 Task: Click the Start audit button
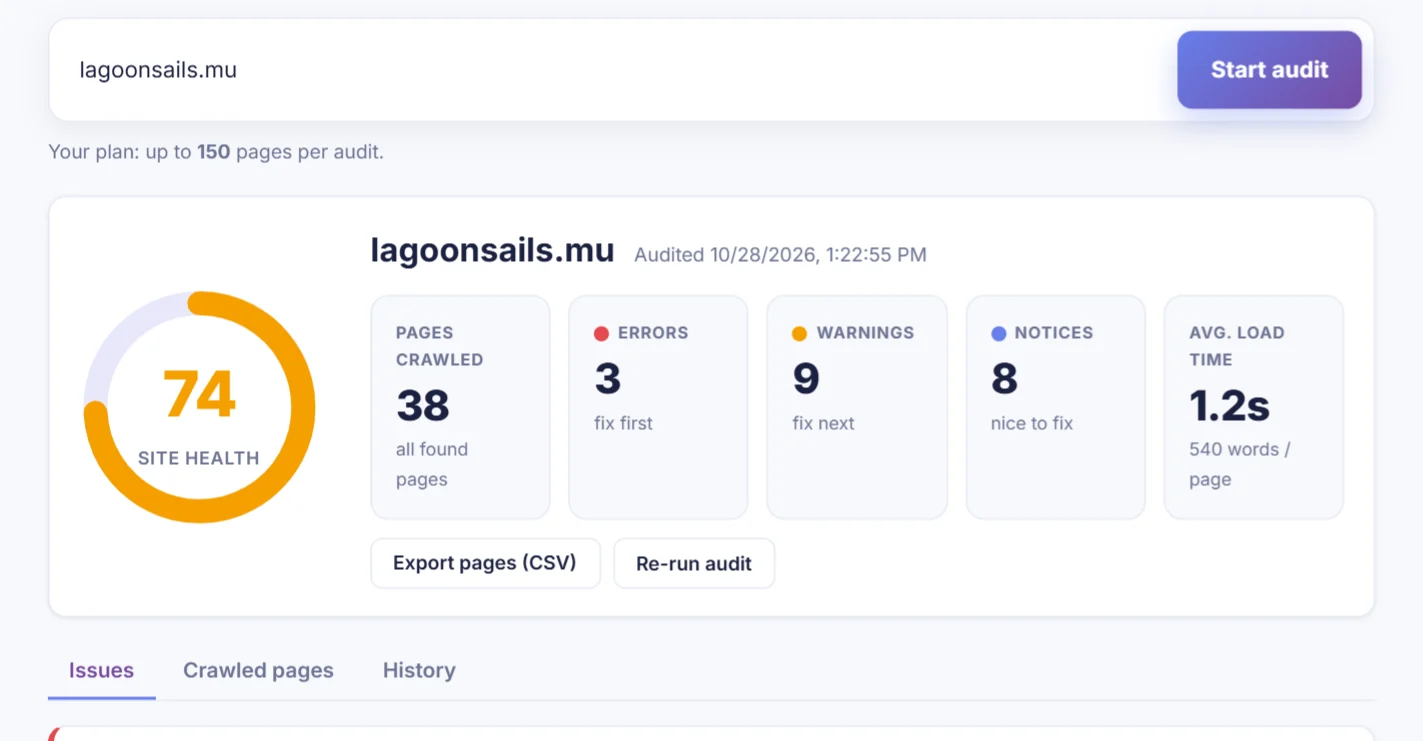click(x=1269, y=70)
